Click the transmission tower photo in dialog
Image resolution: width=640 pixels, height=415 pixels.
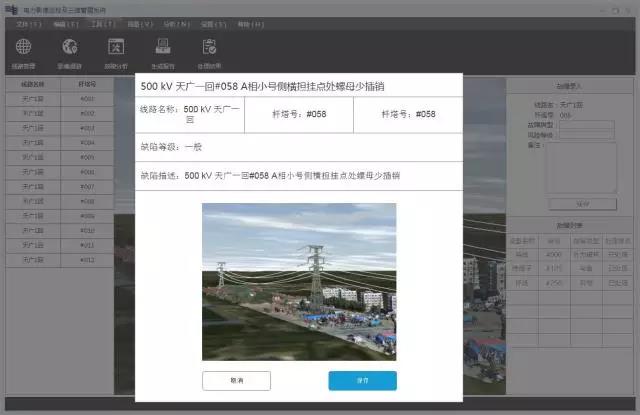pos(299,281)
